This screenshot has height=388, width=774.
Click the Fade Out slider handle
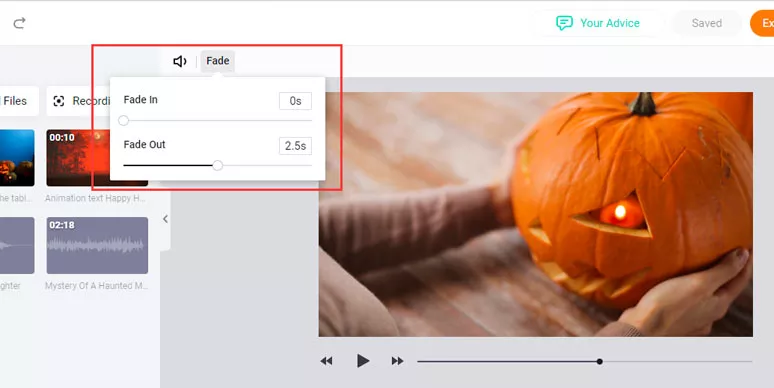point(218,165)
